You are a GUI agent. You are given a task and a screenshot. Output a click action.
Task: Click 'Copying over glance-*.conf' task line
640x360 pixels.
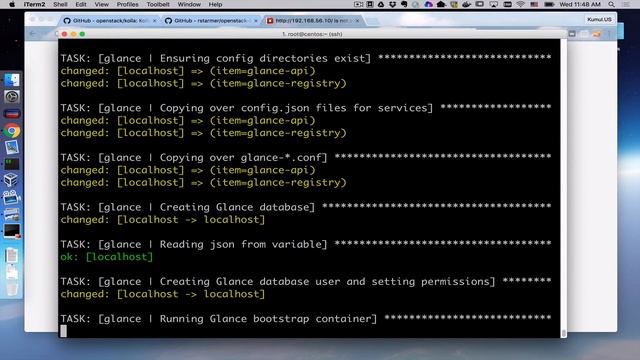[306, 158]
